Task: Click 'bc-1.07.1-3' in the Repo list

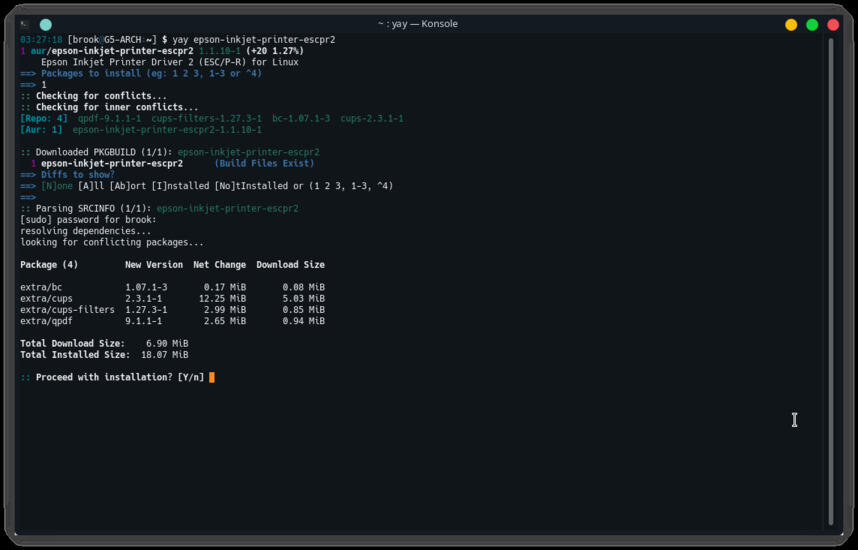Action: pyautogui.click(x=301, y=118)
